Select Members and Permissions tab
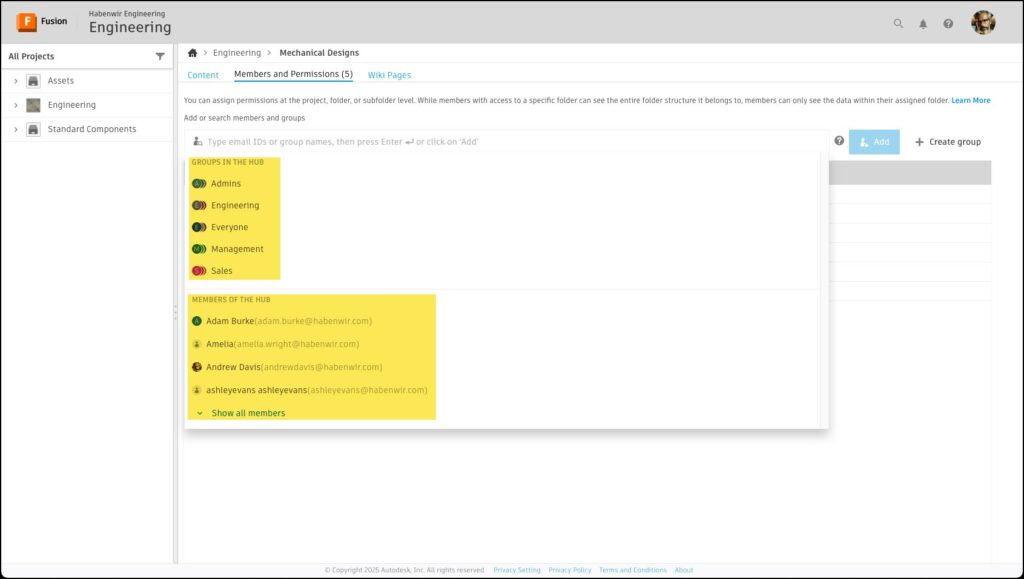The image size is (1024, 579). pos(293,74)
